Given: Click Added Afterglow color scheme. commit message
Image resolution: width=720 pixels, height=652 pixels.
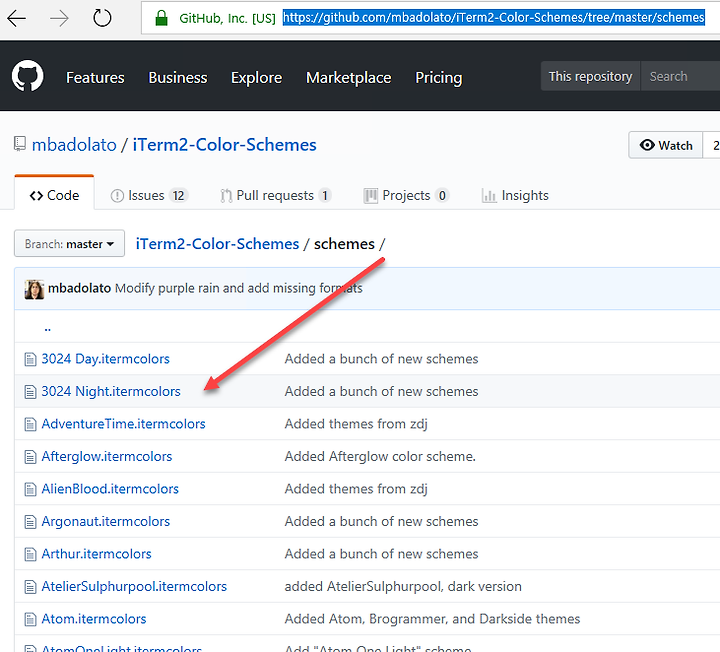Looking at the screenshot, I should pyautogui.click(x=380, y=457).
